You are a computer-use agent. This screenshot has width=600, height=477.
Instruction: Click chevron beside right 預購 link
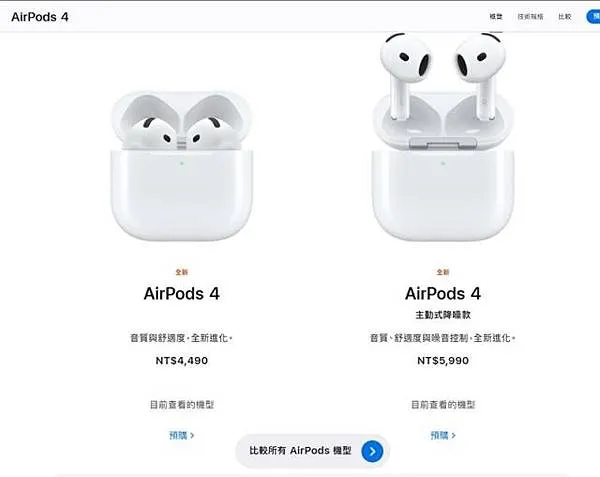coord(453,435)
